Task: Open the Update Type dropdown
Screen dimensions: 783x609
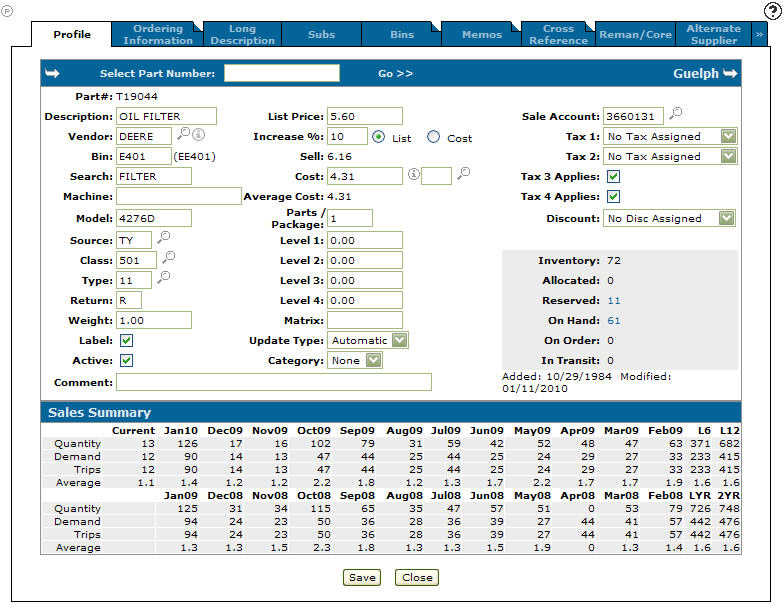Action: [x=368, y=340]
